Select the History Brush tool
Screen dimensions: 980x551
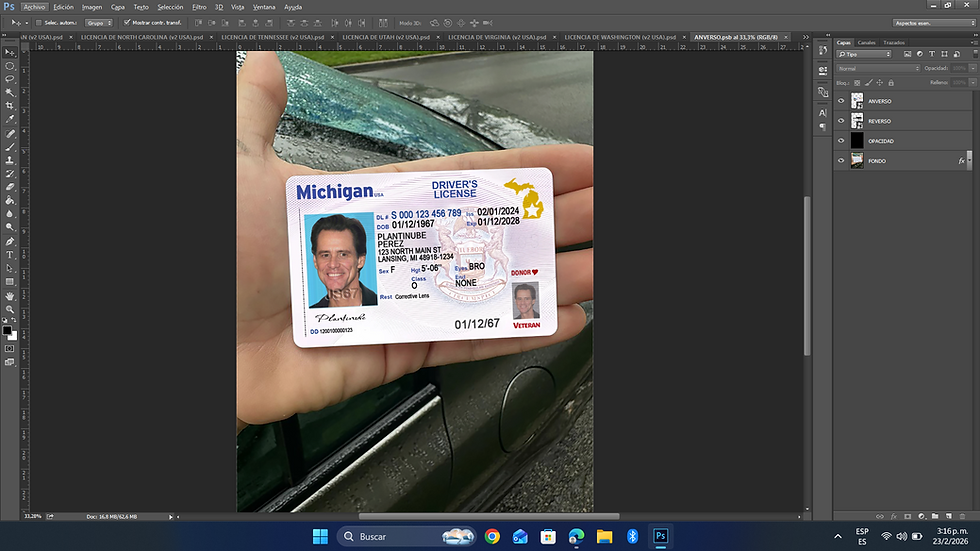[9, 174]
